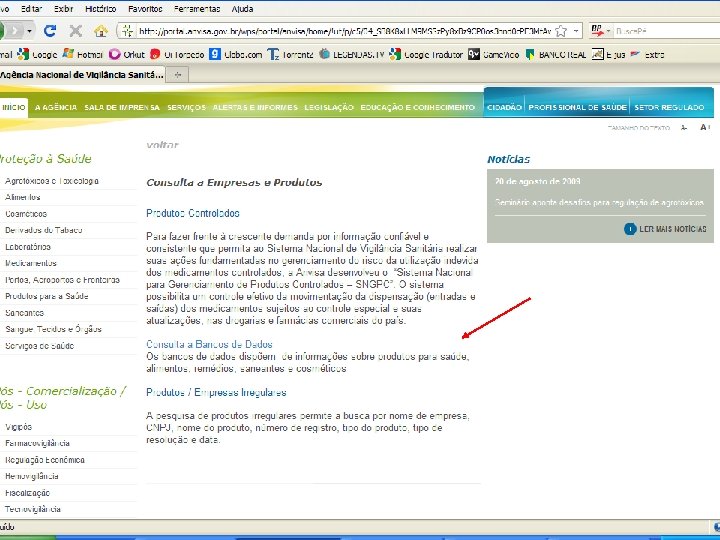Open the back/forward history dropdown arrow
The width and height of the screenshot is (720, 540).
(x=29, y=31)
